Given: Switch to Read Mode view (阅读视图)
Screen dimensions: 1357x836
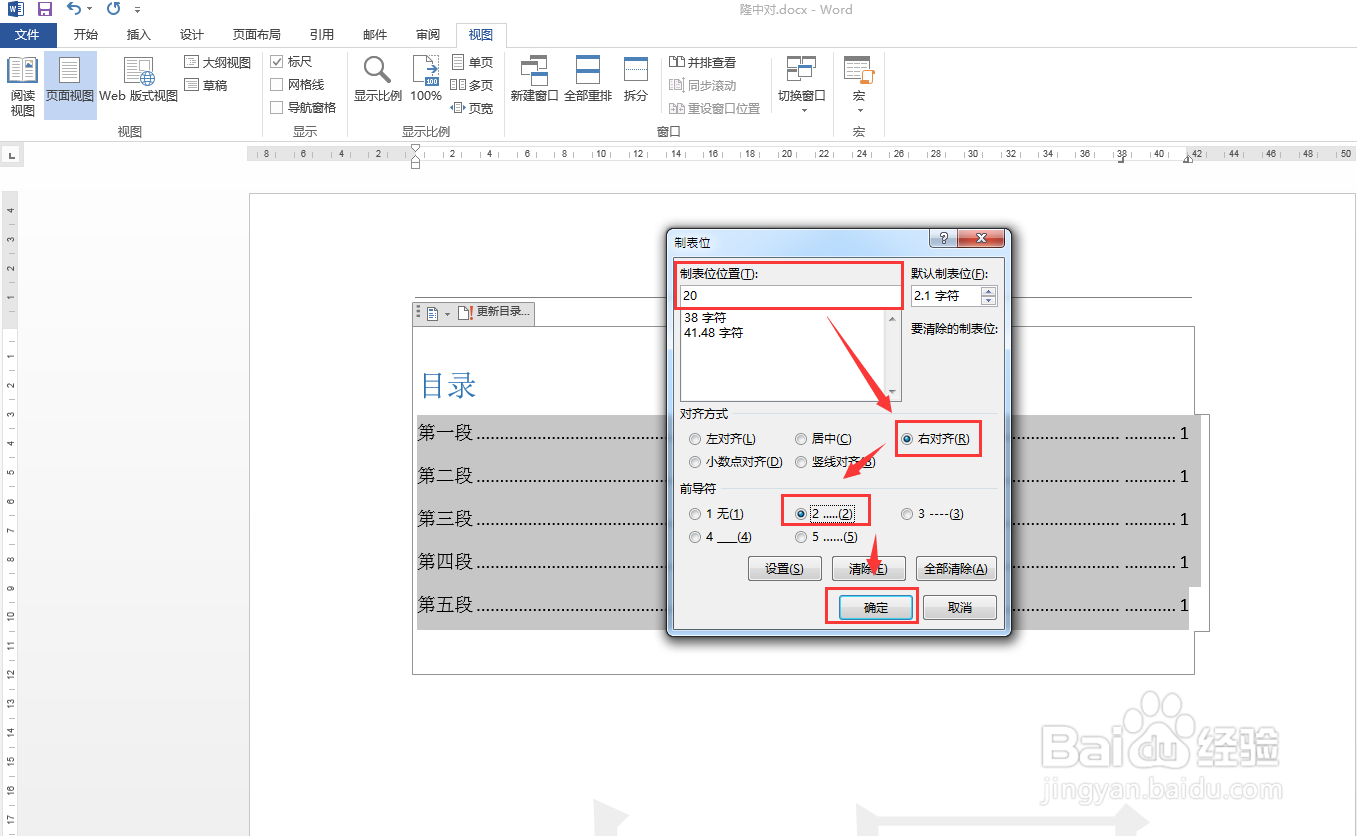Looking at the screenshot, I should click(x=22, y=86).
